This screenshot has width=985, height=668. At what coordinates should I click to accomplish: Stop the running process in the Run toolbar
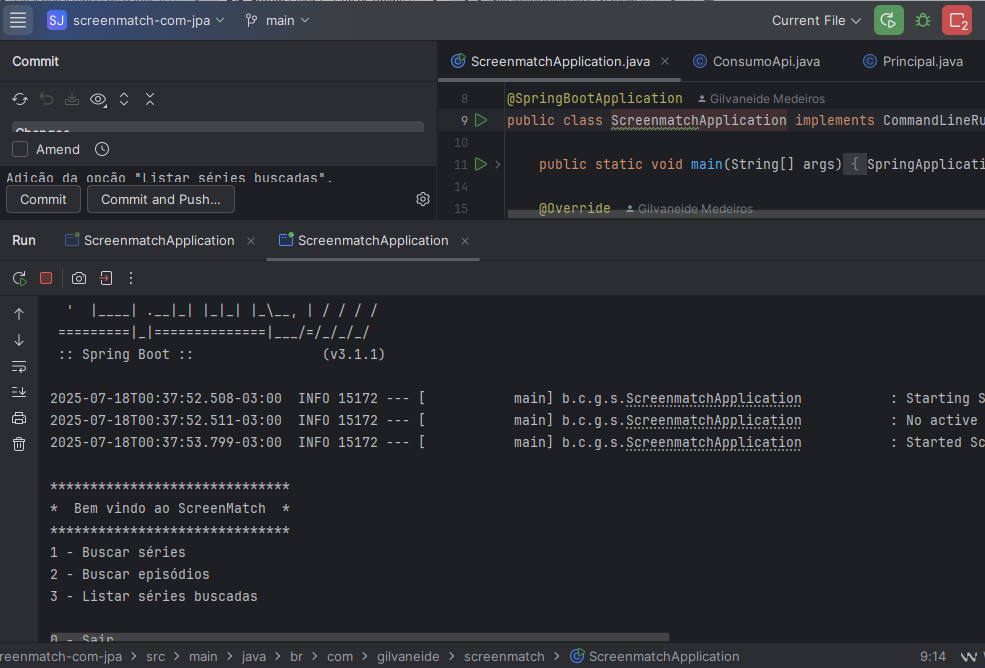(x=46, y=278)
